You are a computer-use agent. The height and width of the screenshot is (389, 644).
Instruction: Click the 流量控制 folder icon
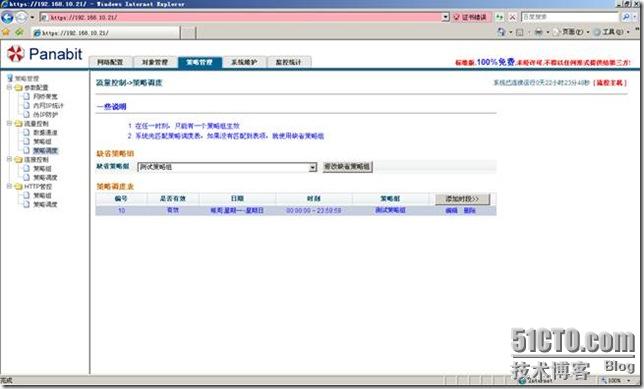(x=18, y=123)
